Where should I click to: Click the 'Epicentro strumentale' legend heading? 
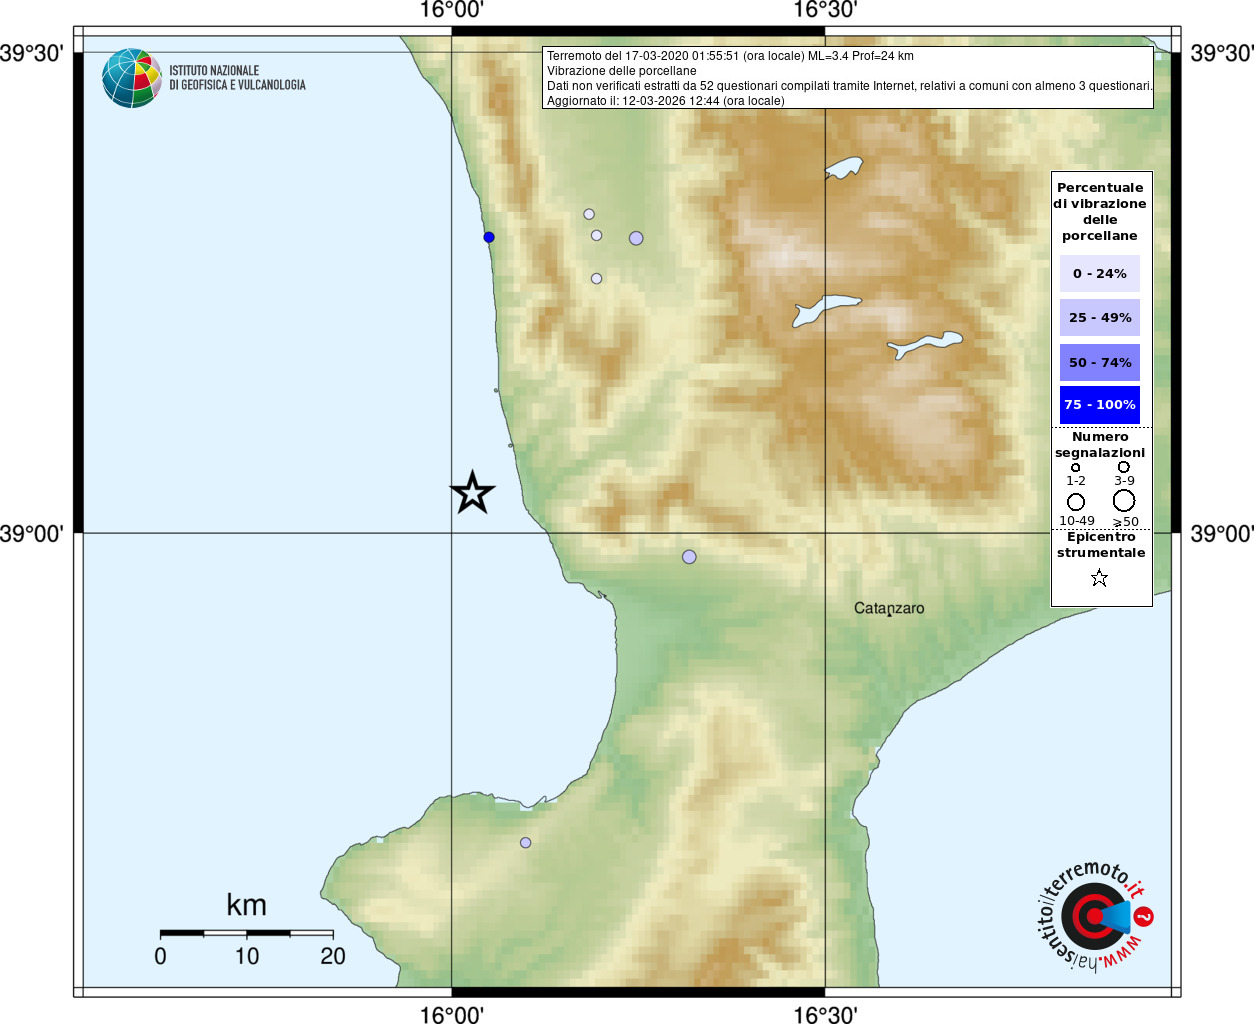click(x=1101, y=544)
